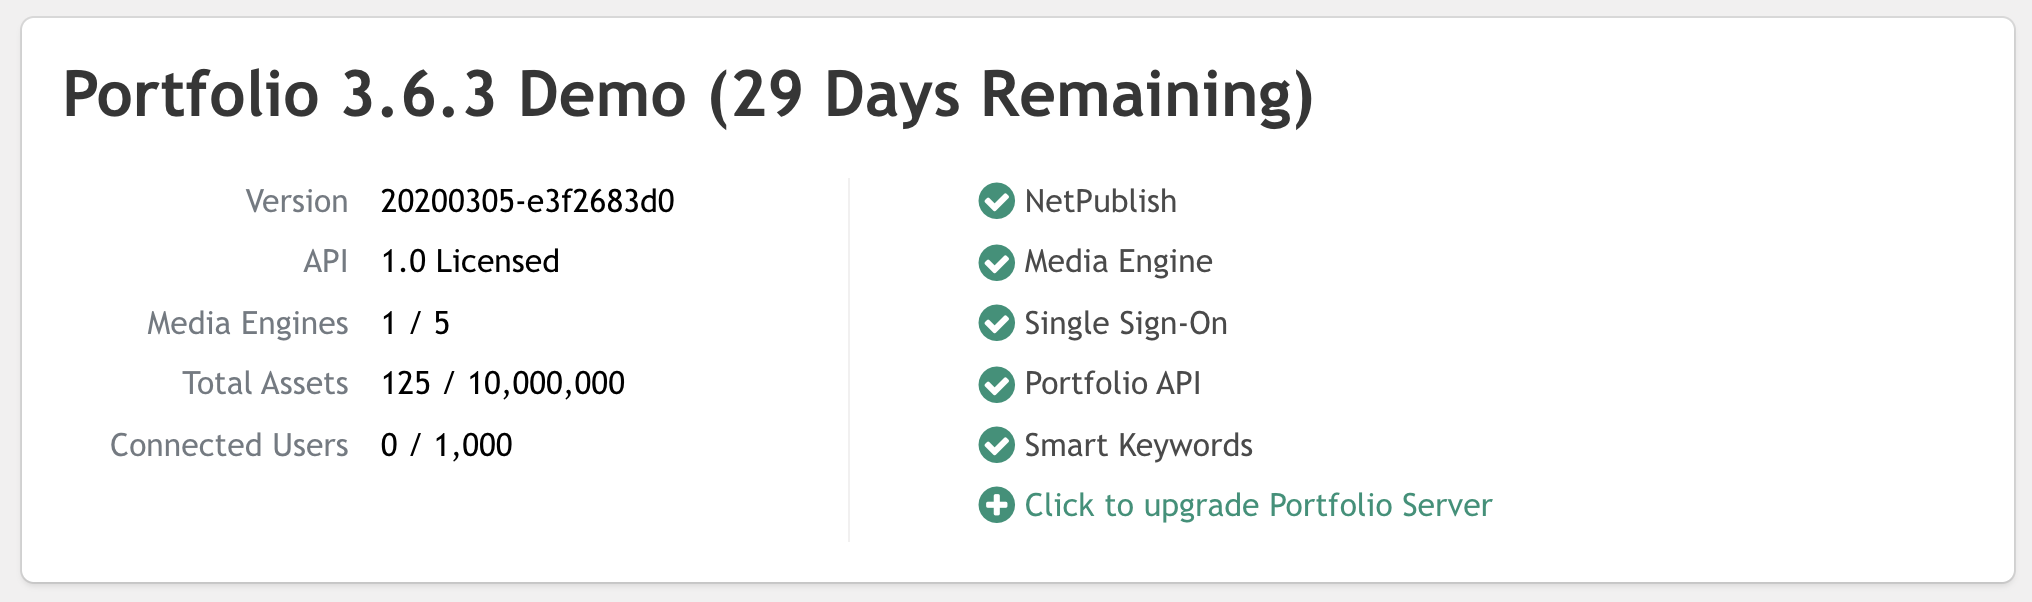This screenshot has height=602, width=2032.
Task: Click the green plus upgrade icon
Action: point(996,505)
